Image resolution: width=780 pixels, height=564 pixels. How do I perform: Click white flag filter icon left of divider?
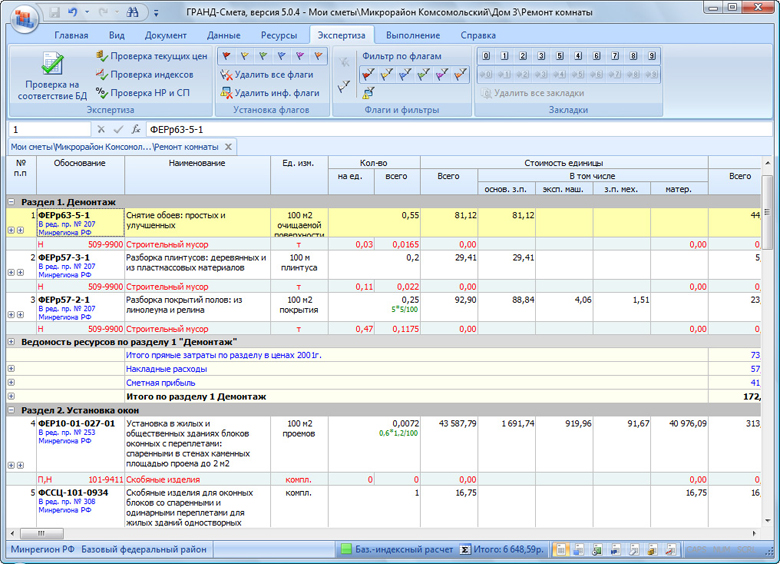tap(344, 87)
